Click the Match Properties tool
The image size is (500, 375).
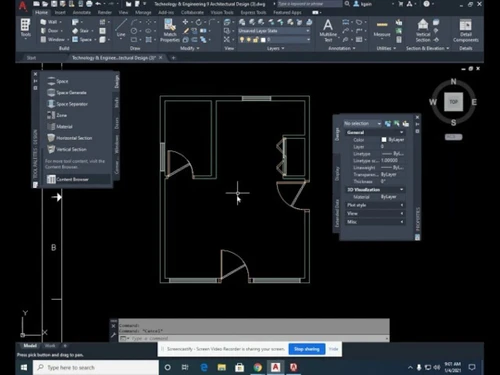pyautogui.click(x=170, y=30)
